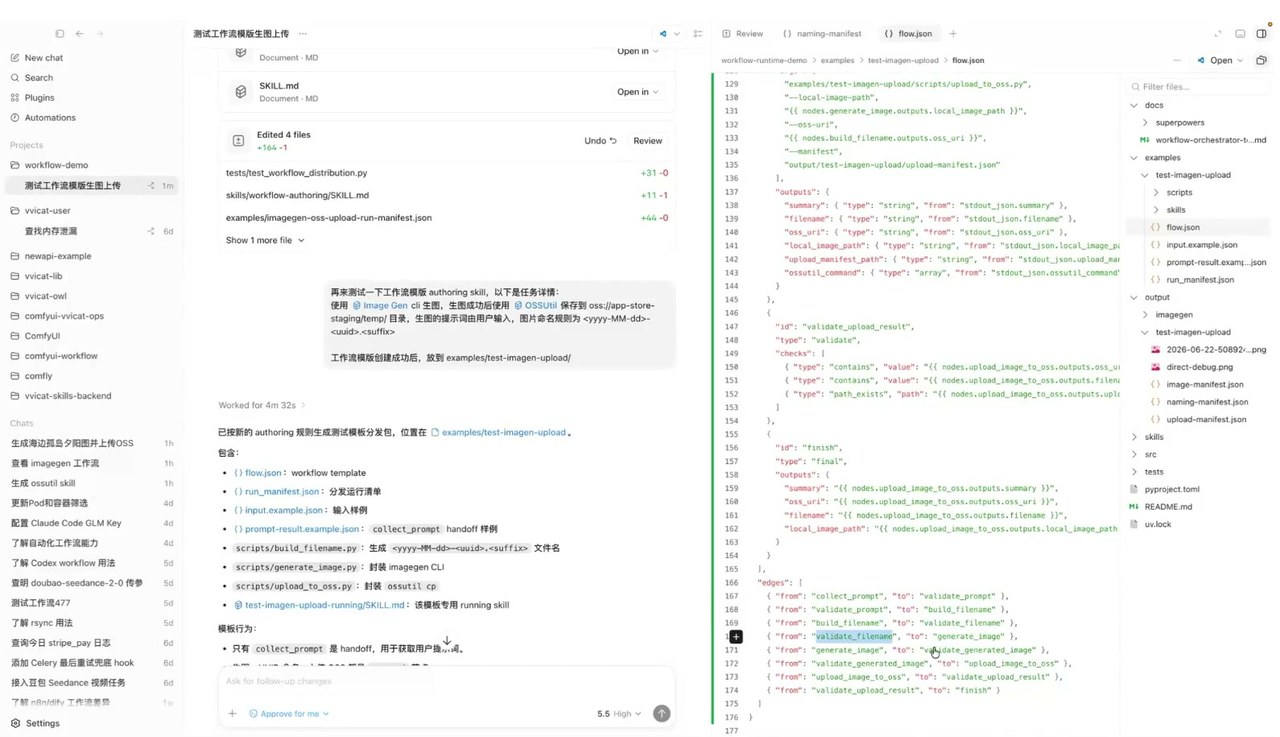This screenshot has height=737, width=1280.
Task: Toggle the task list panel icon
Action: tap(698, 34)
